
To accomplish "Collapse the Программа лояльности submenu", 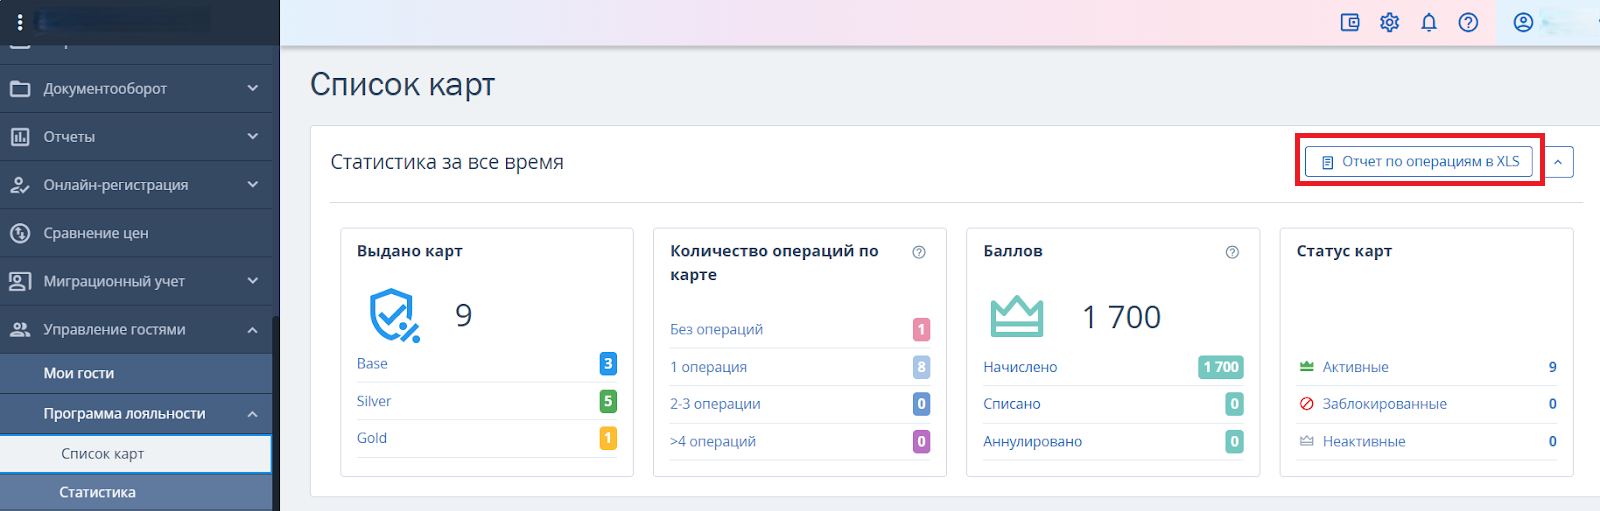I will pos(252,414).
